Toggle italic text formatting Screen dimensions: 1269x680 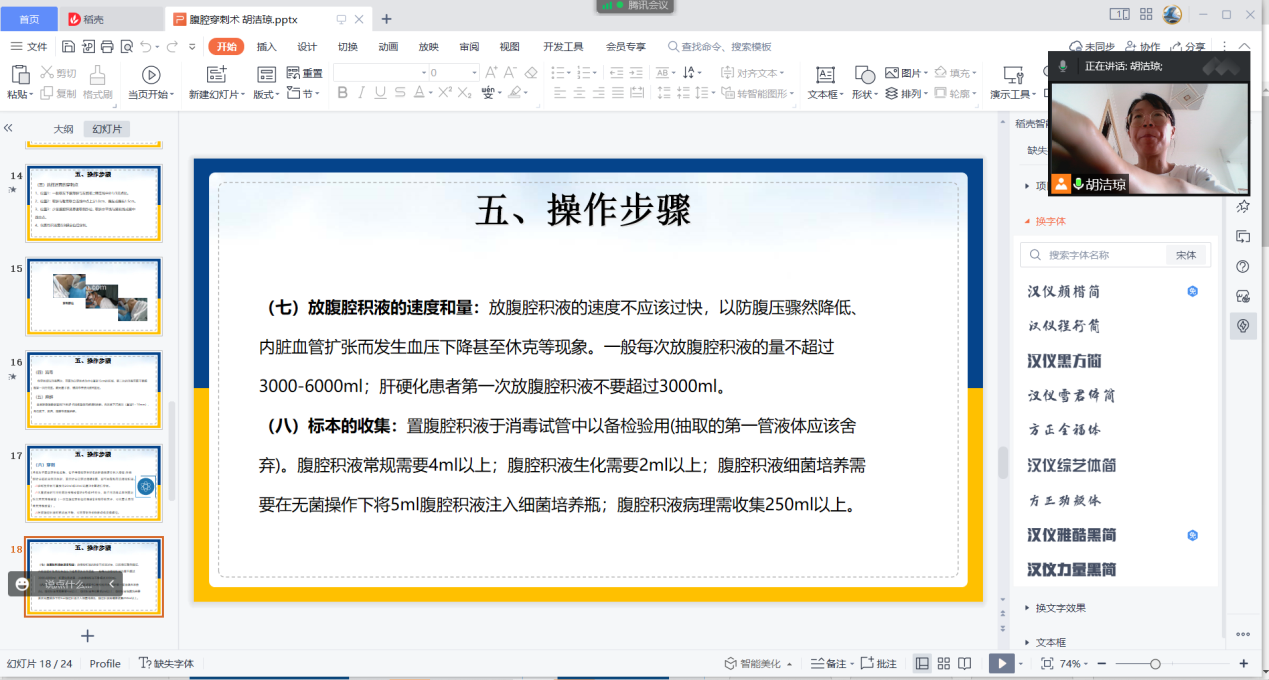(362, 93)
